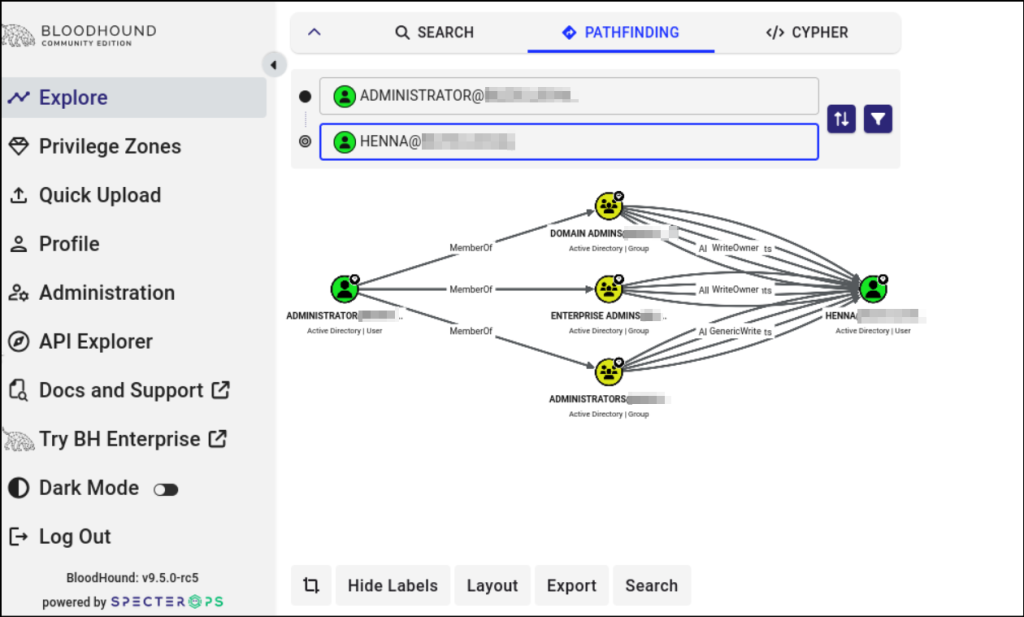Image resolution: width=1024 pixels, height=617 pixels.
Task: Click the Hide Labels button
Action: (392, 585)
